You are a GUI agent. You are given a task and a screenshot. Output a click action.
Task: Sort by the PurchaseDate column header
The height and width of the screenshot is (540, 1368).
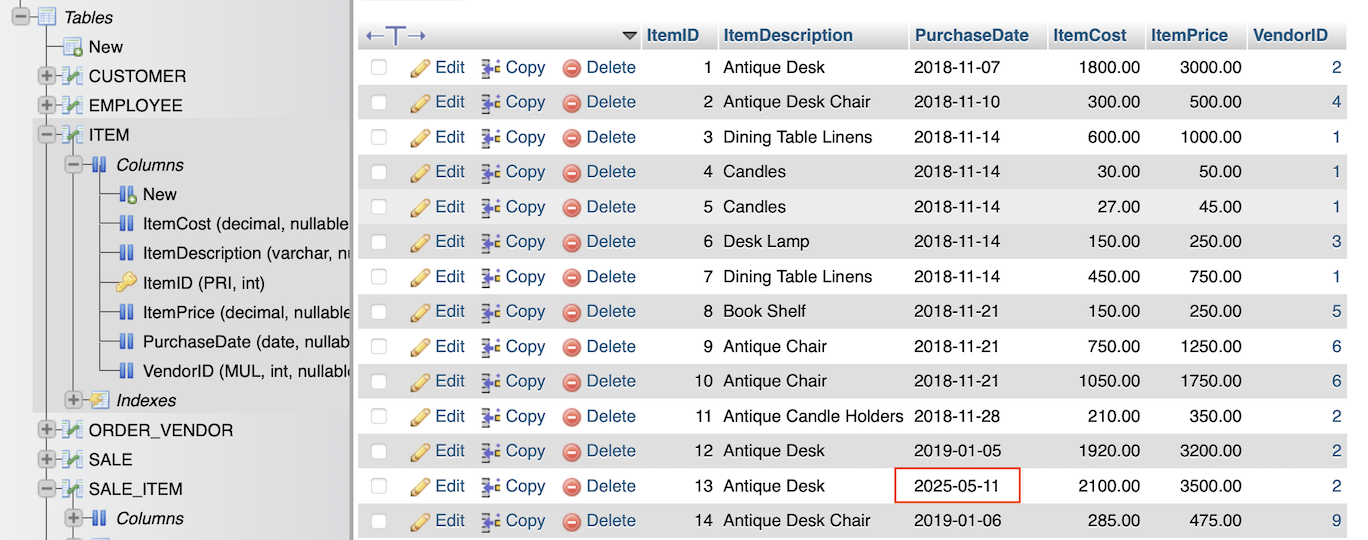[971, 35]
